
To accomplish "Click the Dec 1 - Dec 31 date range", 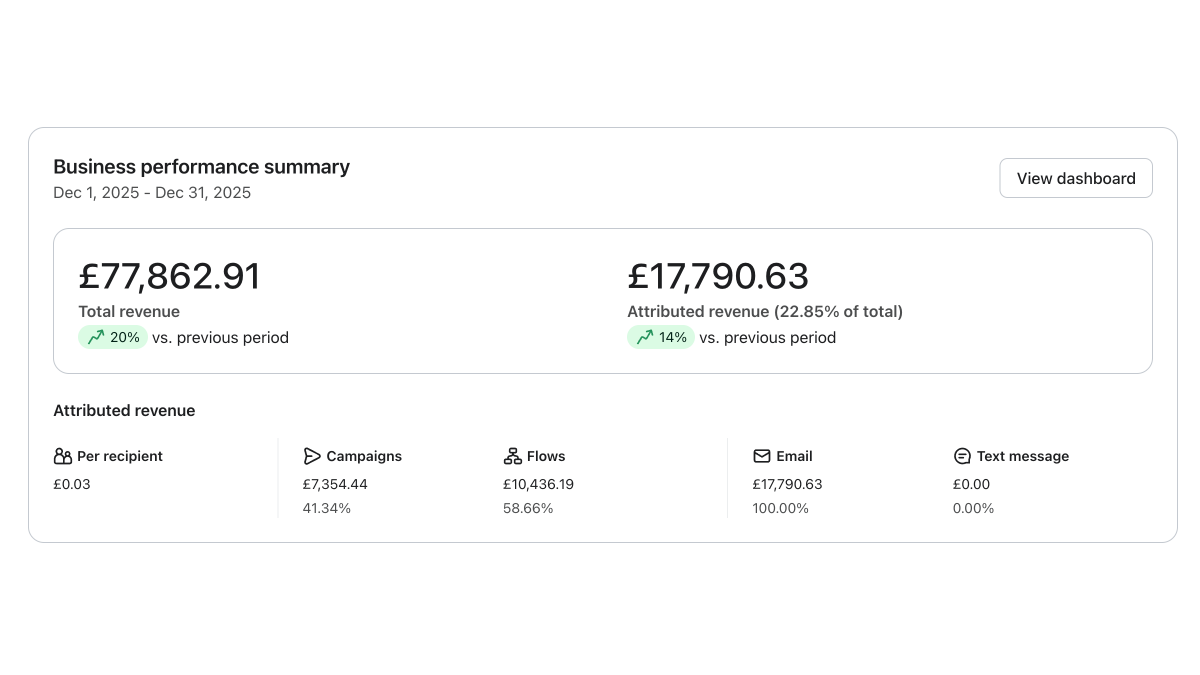I will click(x=152, y=193).
